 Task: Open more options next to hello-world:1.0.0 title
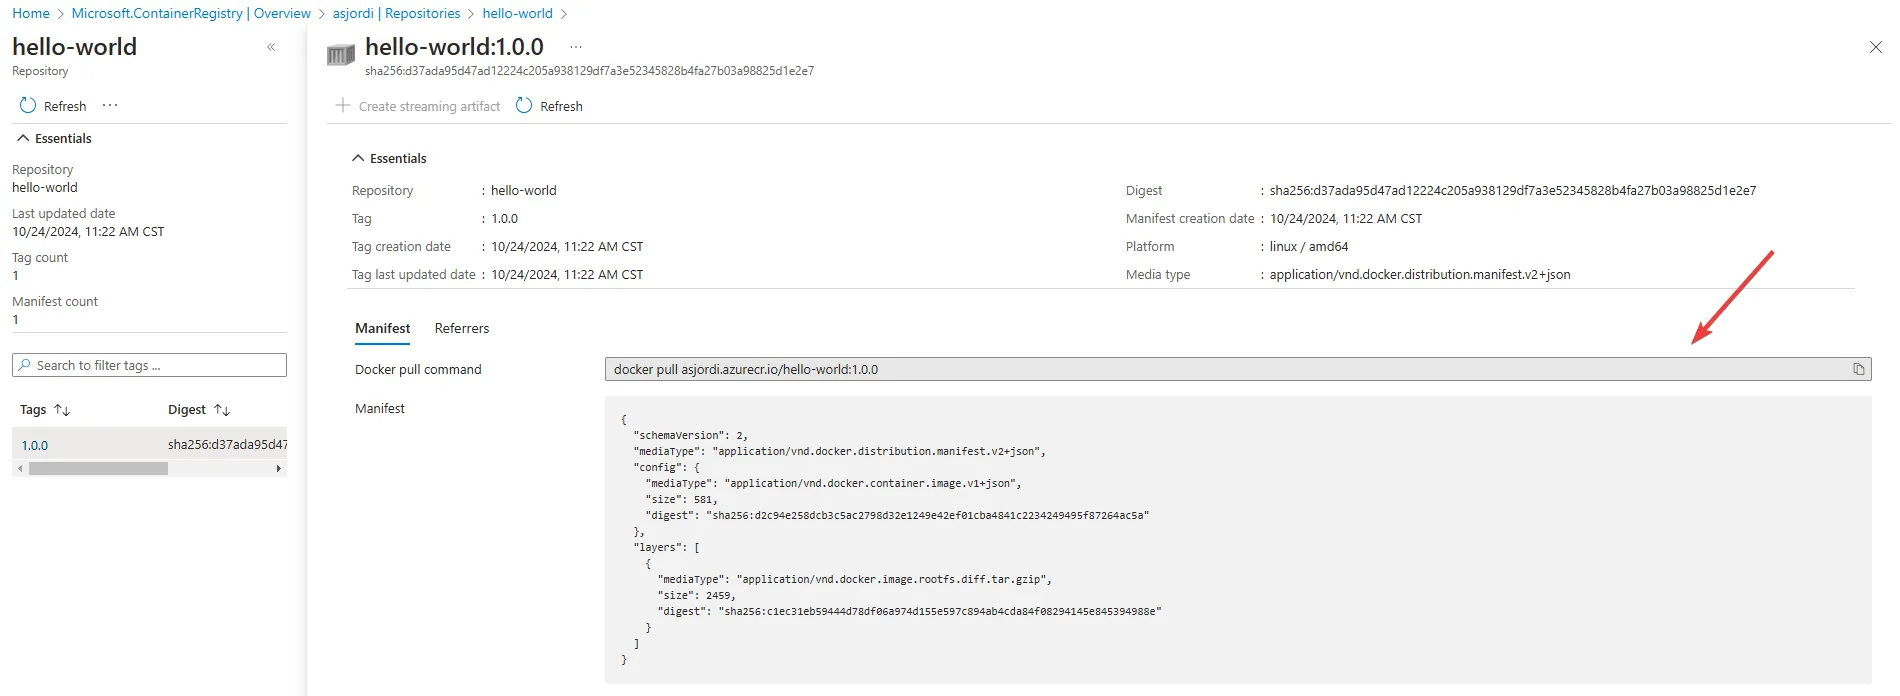(x=576, y=47)
